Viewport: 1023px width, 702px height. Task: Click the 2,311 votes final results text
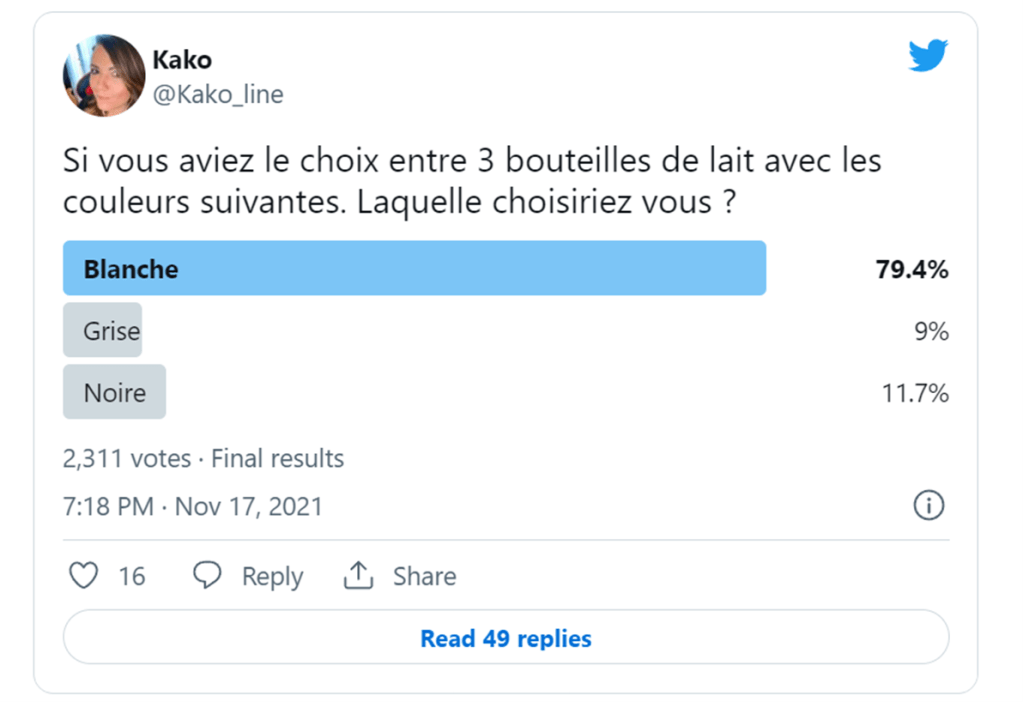point(203,459)
